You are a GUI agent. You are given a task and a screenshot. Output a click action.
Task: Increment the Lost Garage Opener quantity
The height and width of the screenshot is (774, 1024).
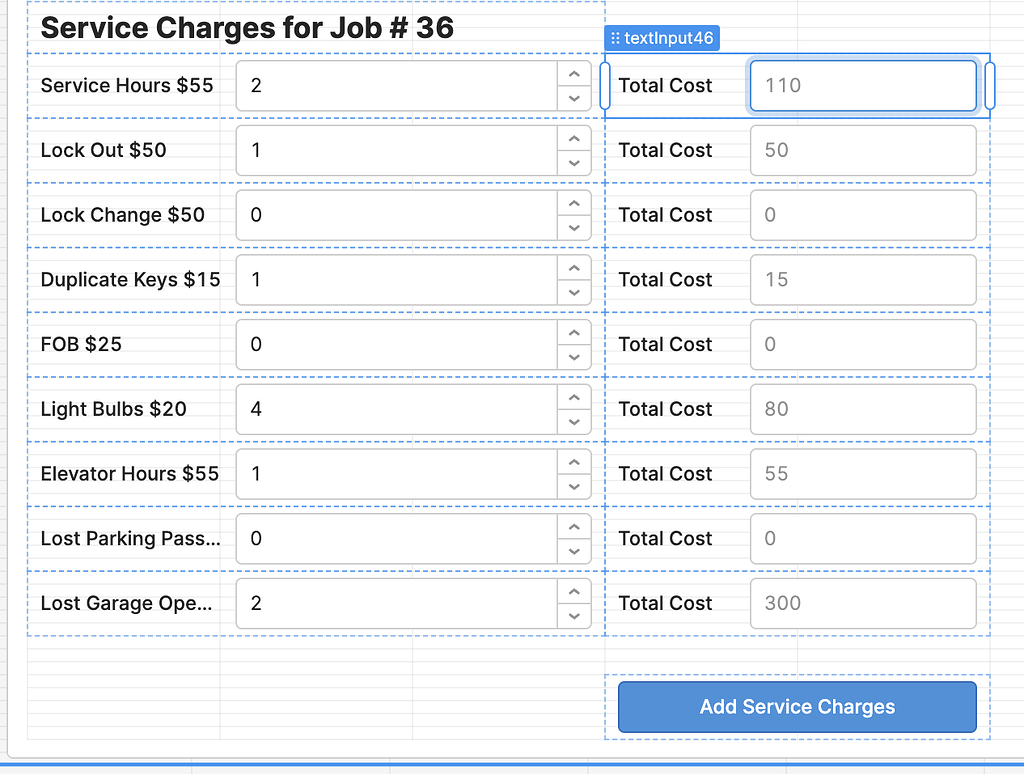pyautogui.click(x=573, y=590)
